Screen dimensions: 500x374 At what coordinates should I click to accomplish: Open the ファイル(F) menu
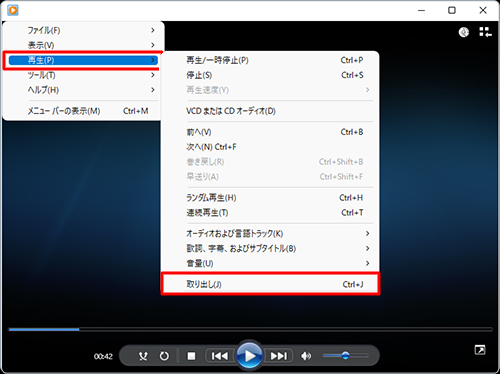pos(83,30)
